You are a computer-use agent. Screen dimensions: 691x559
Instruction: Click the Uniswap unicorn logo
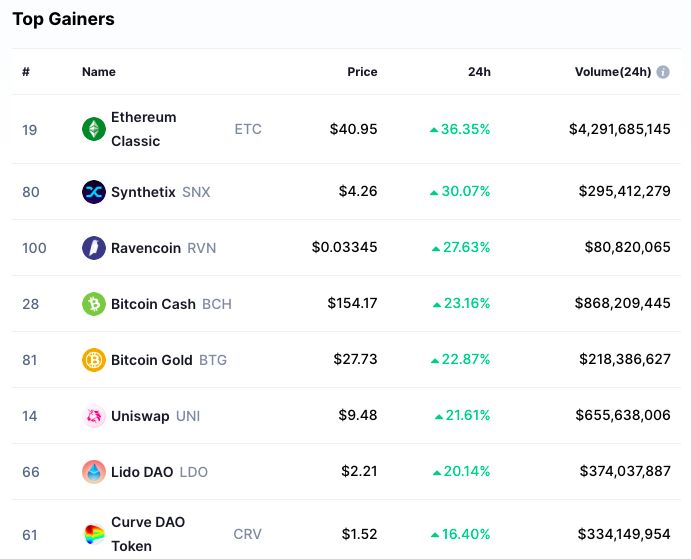(94, 416)
